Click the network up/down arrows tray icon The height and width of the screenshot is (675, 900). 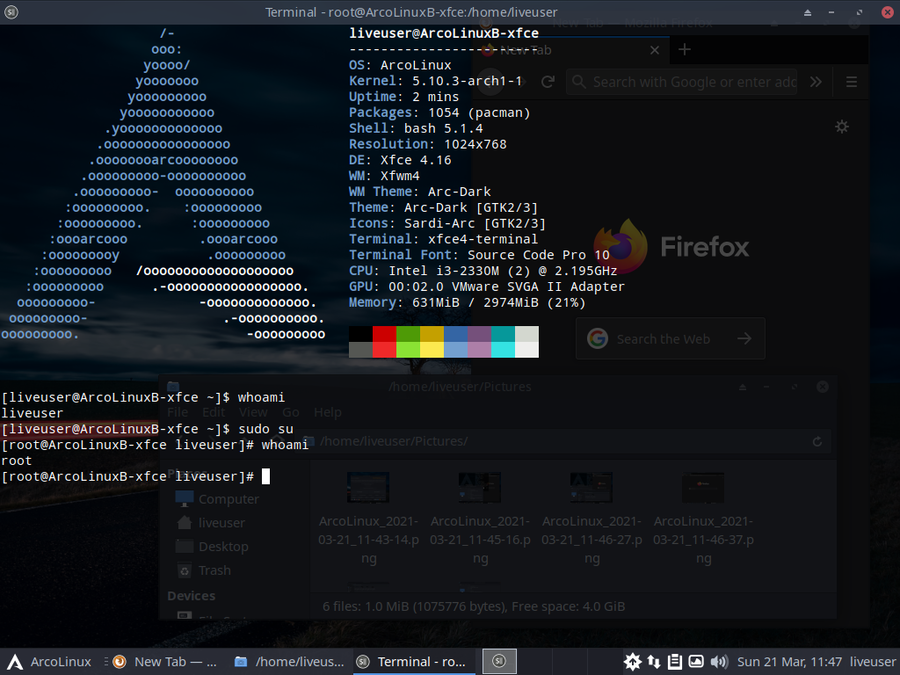(654, 661)
